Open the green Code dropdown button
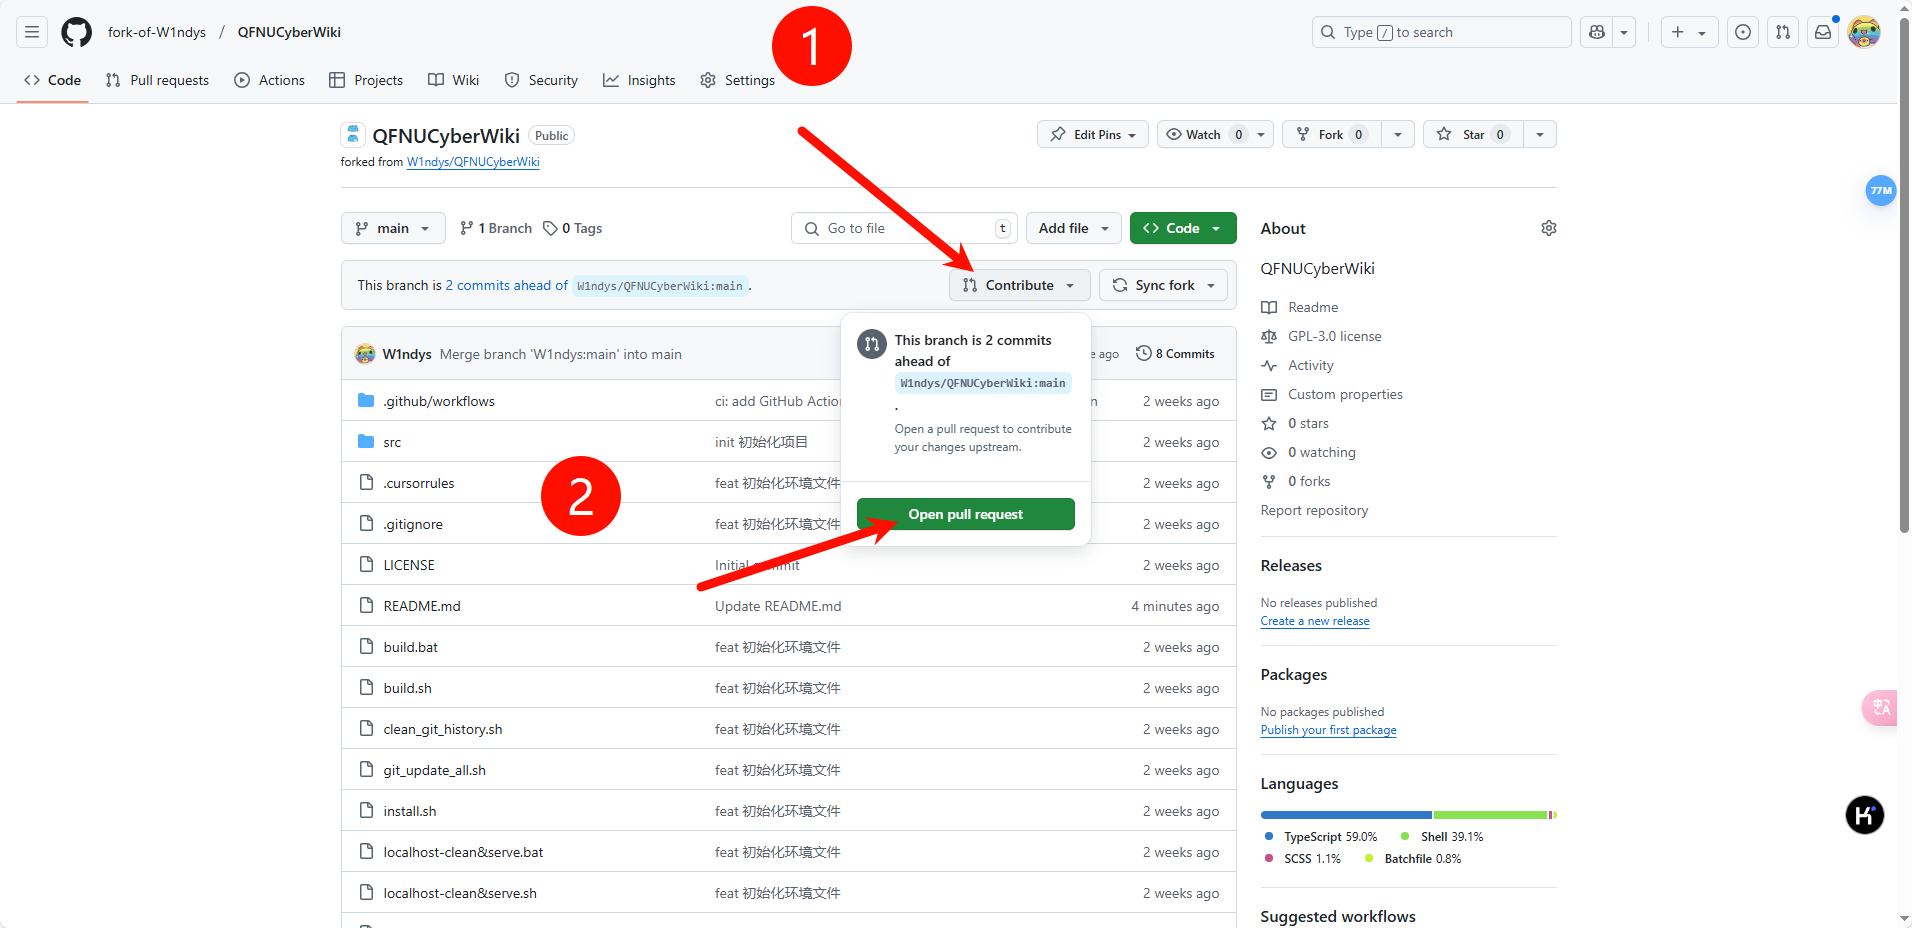Screen dimensions: 1912x928 (1183, 228)
